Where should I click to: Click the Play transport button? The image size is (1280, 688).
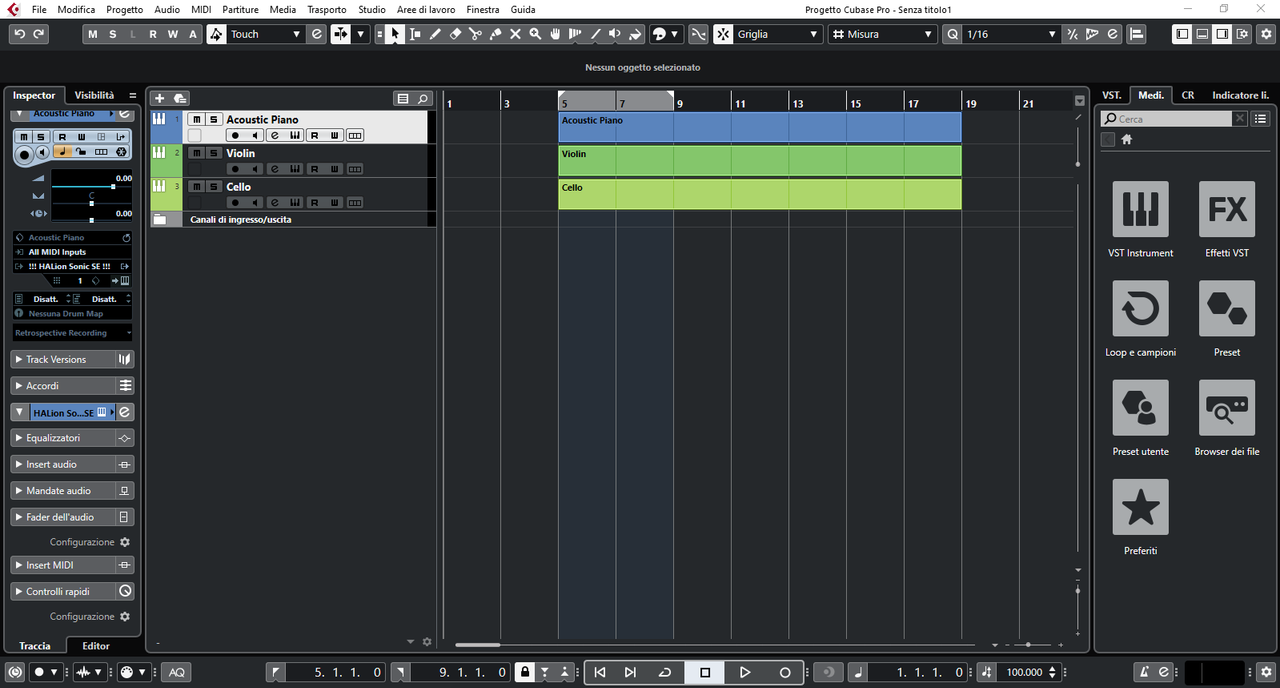[x=745, y=672]
